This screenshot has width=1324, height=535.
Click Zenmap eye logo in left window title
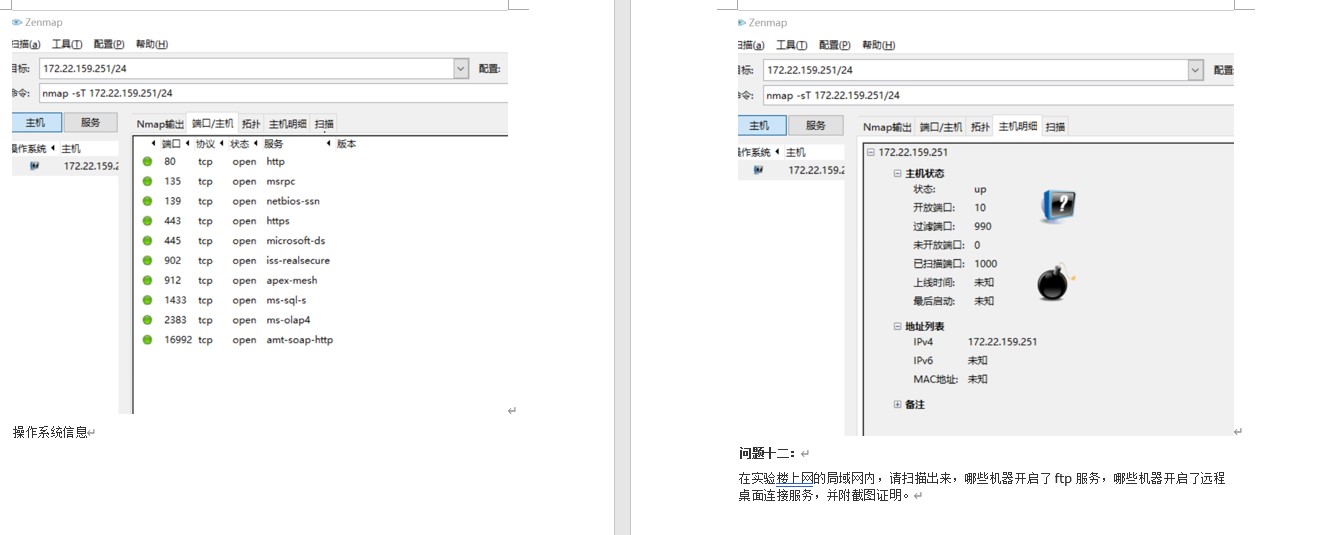pos(17,22)
